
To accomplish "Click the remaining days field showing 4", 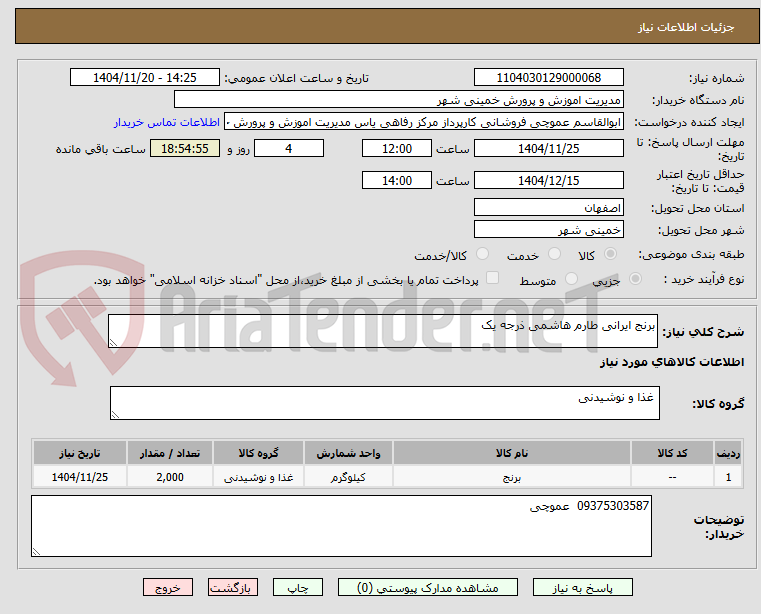I will coord(289,148).
